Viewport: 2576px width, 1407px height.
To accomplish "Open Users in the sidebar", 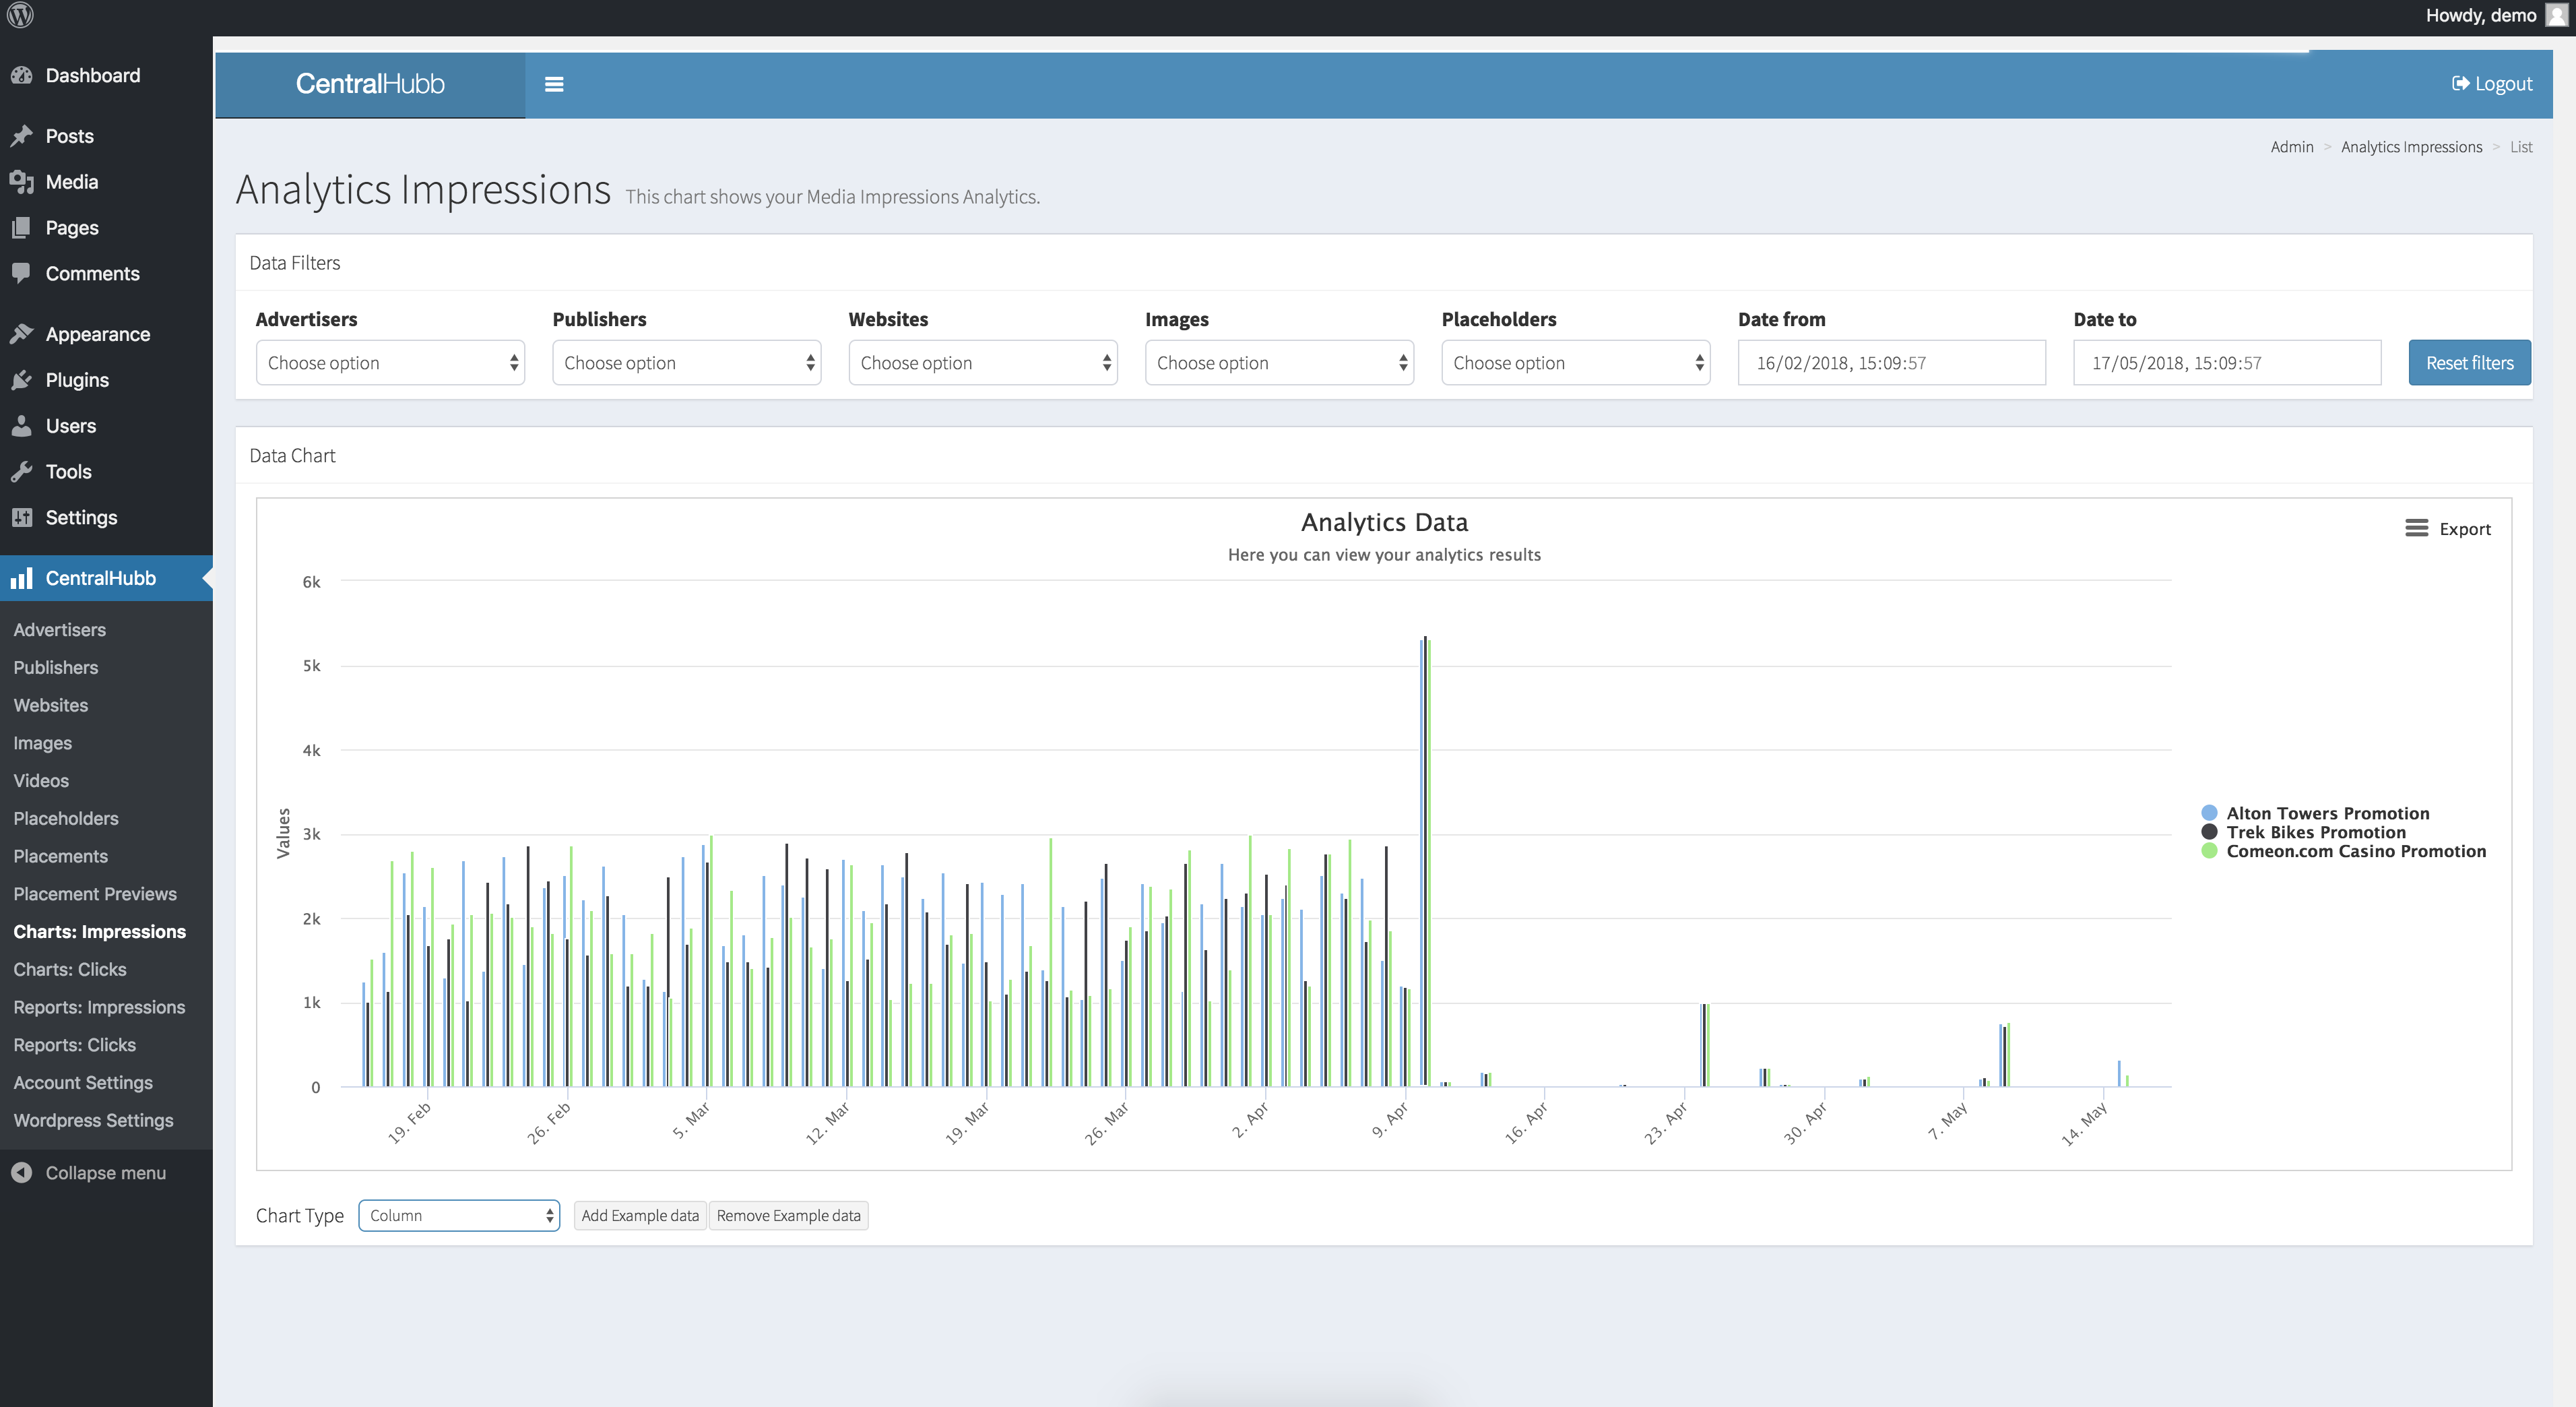I will pyautogui.click(x=71, y=426).
